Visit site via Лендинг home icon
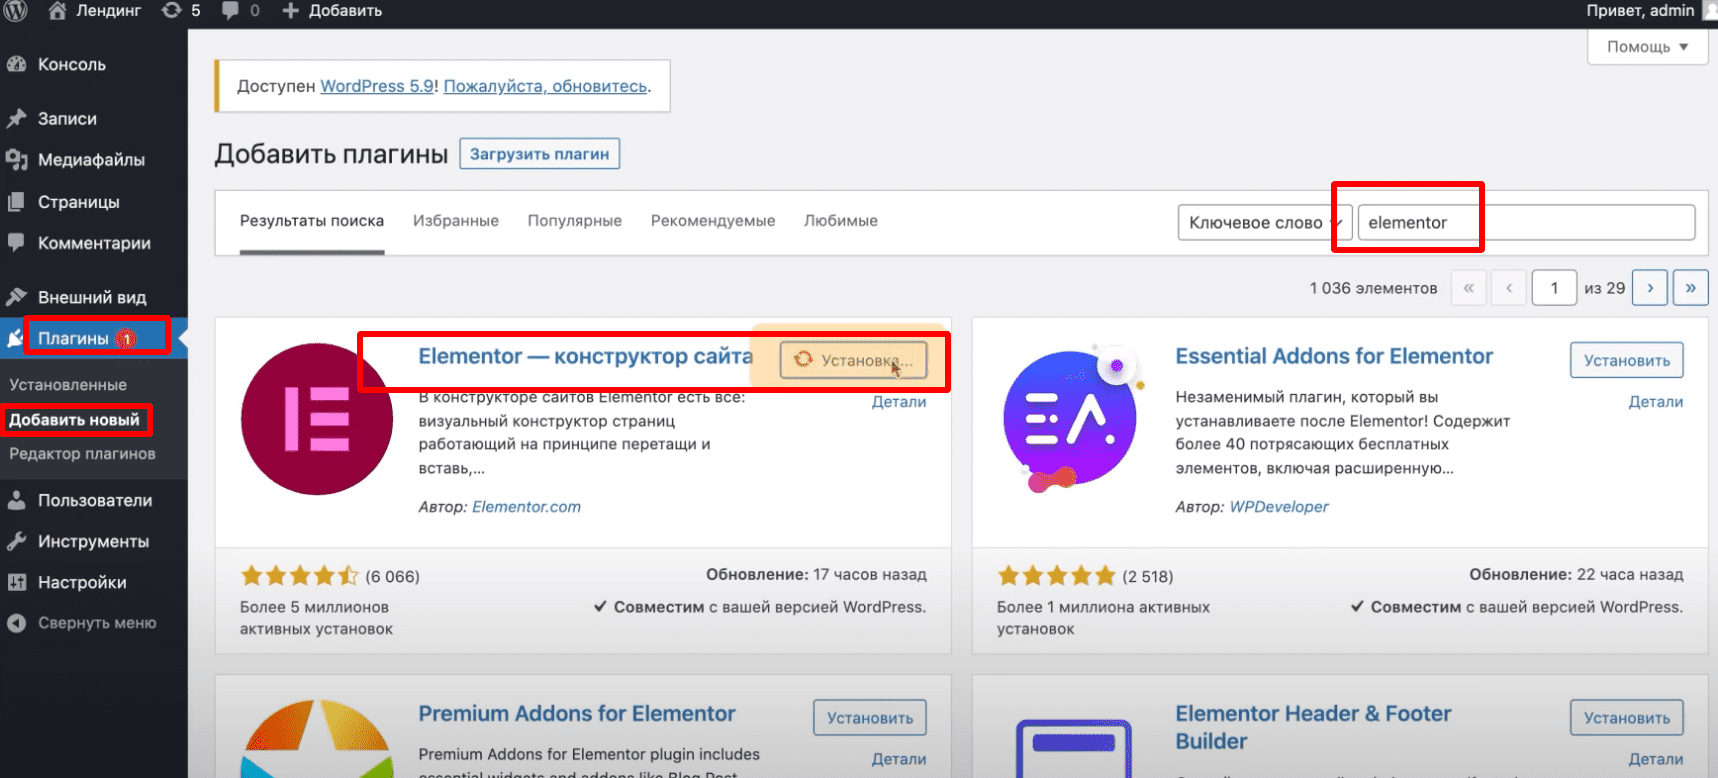The height and width of the screenshot is (778, 1718). [57, 11]
